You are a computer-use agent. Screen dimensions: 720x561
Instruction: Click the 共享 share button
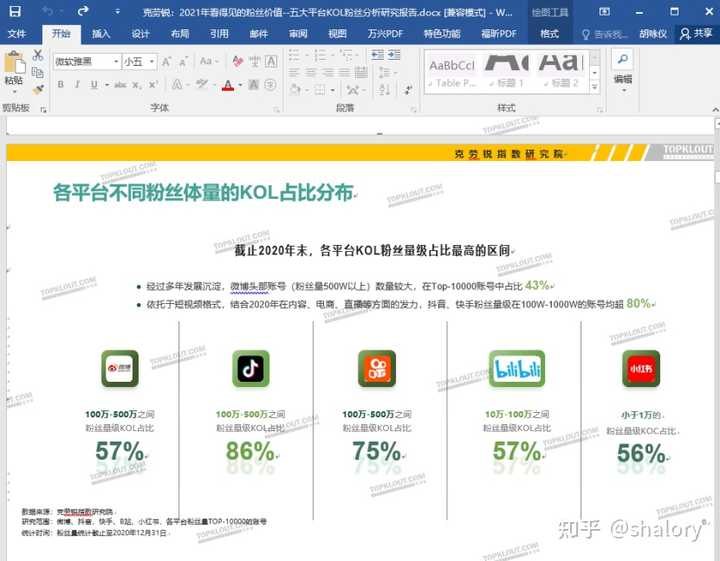pyautogui.click(x=697, y=33)
